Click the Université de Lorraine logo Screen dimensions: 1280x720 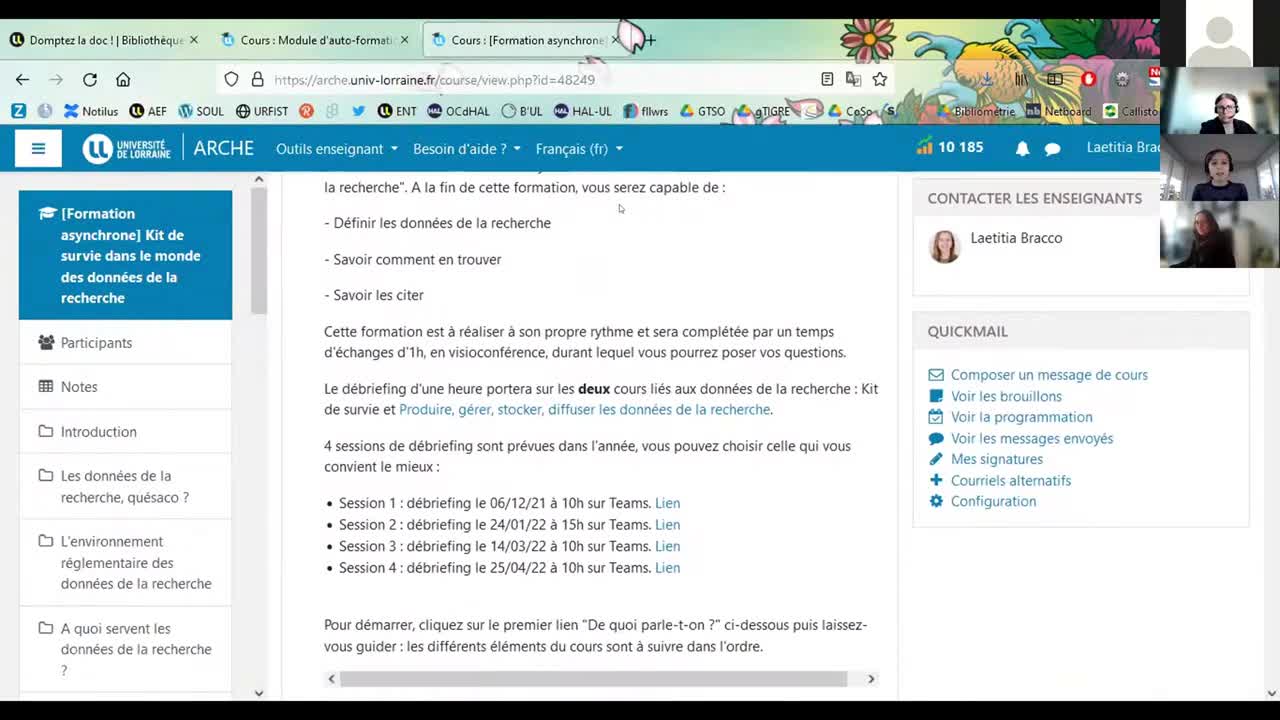pyautogui.click(x=126, y=149)
